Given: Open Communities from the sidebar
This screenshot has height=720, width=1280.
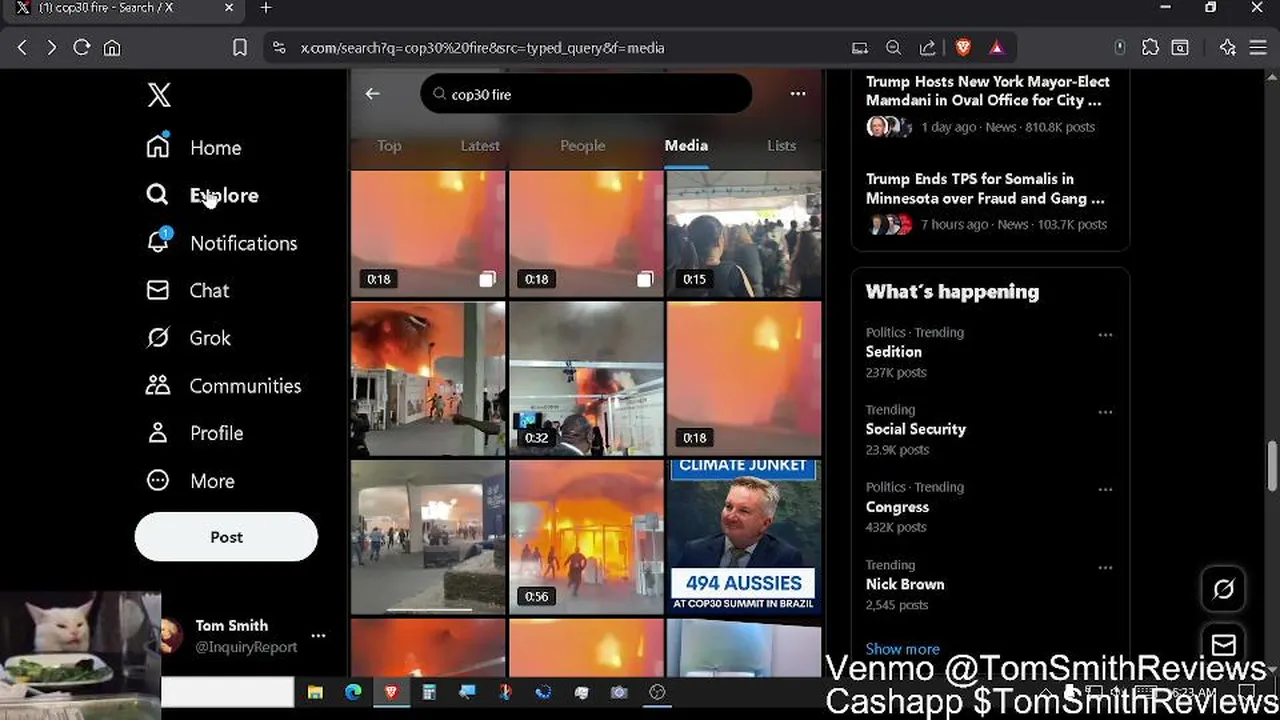Looking at the screenshot, I should pyautogui.click(x=223, y=385).
